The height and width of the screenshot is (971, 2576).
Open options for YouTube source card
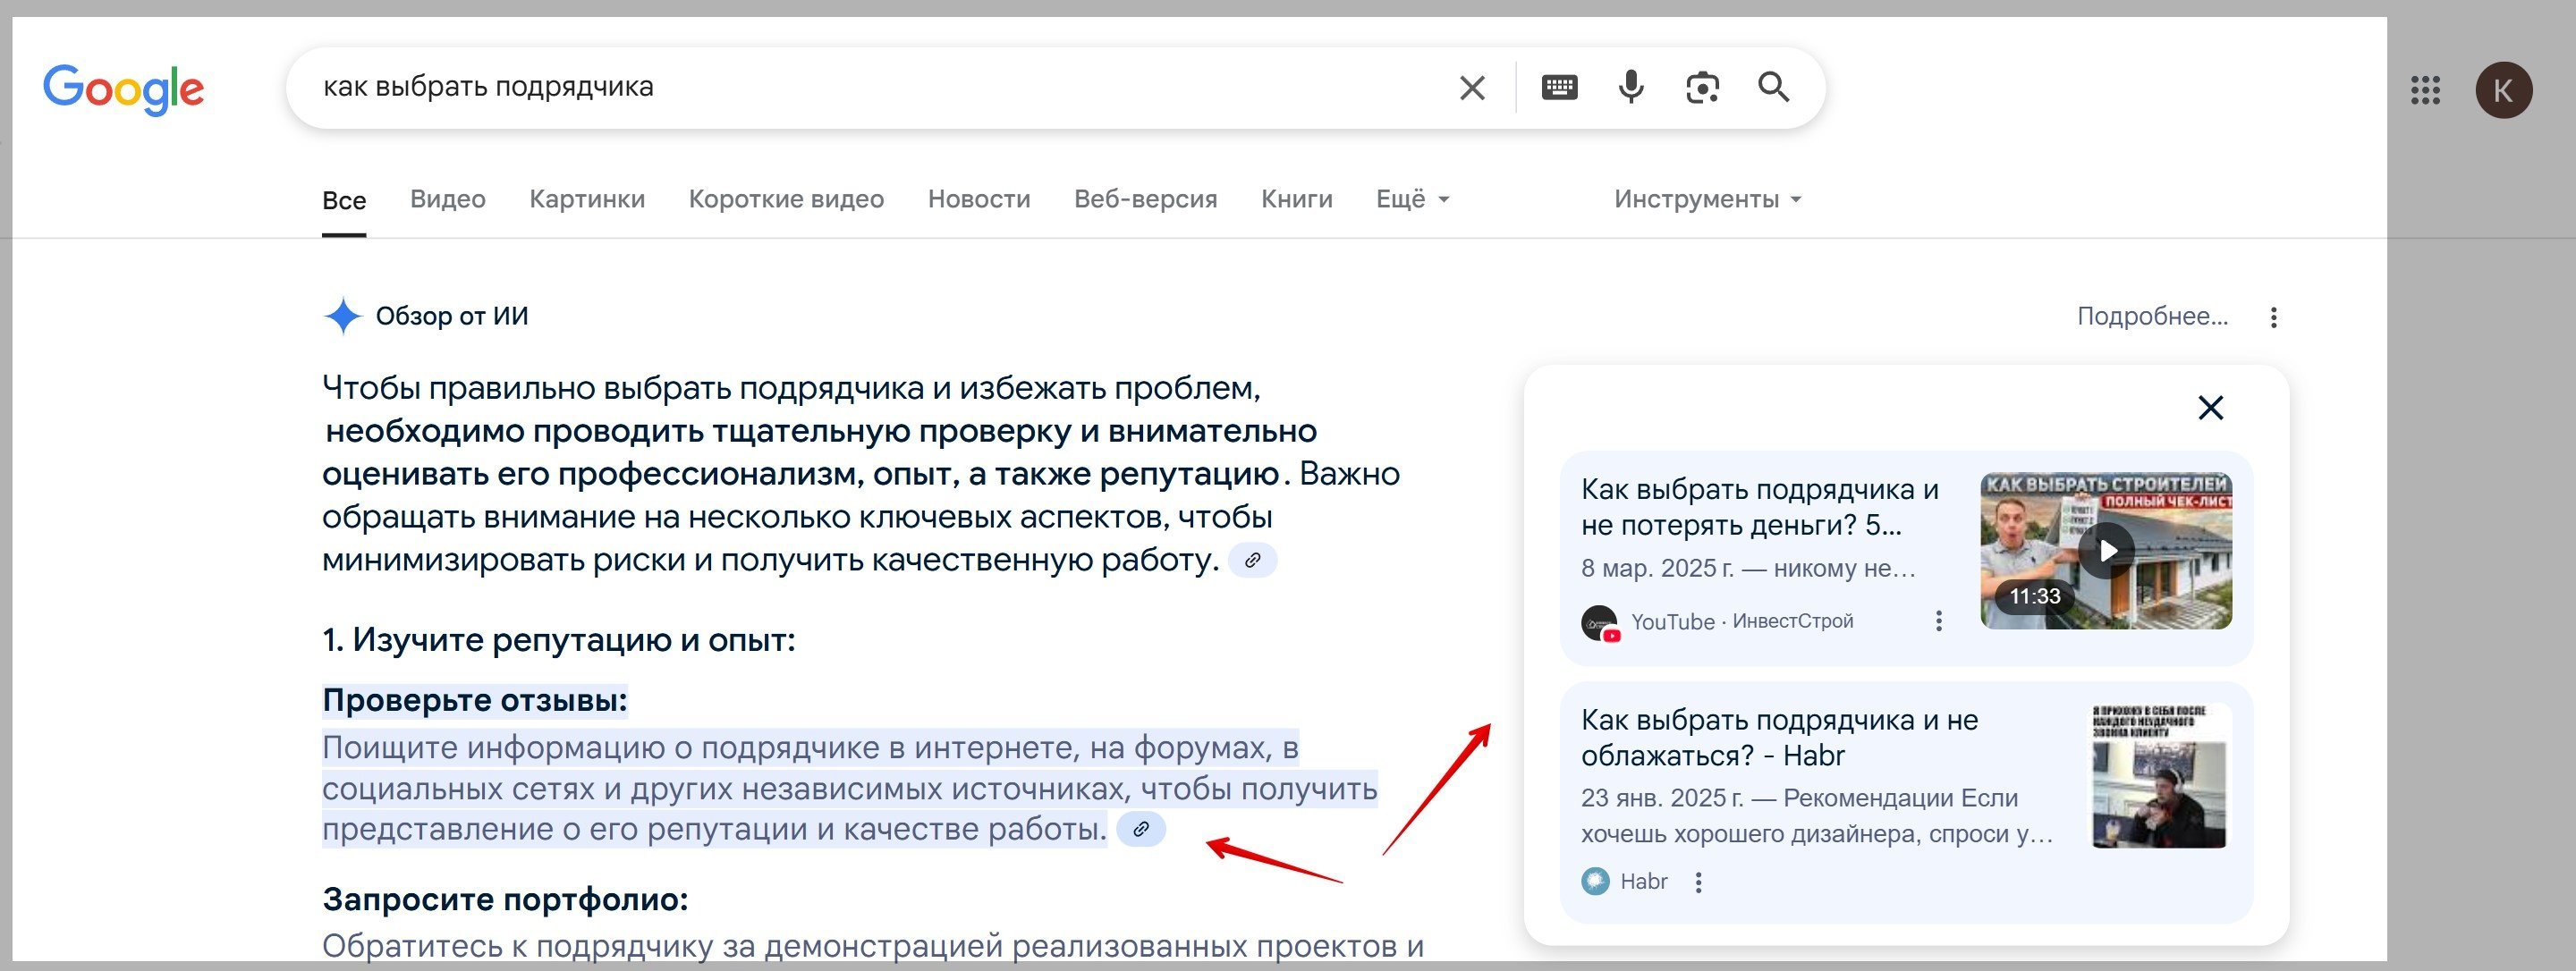click(1938, 621)
